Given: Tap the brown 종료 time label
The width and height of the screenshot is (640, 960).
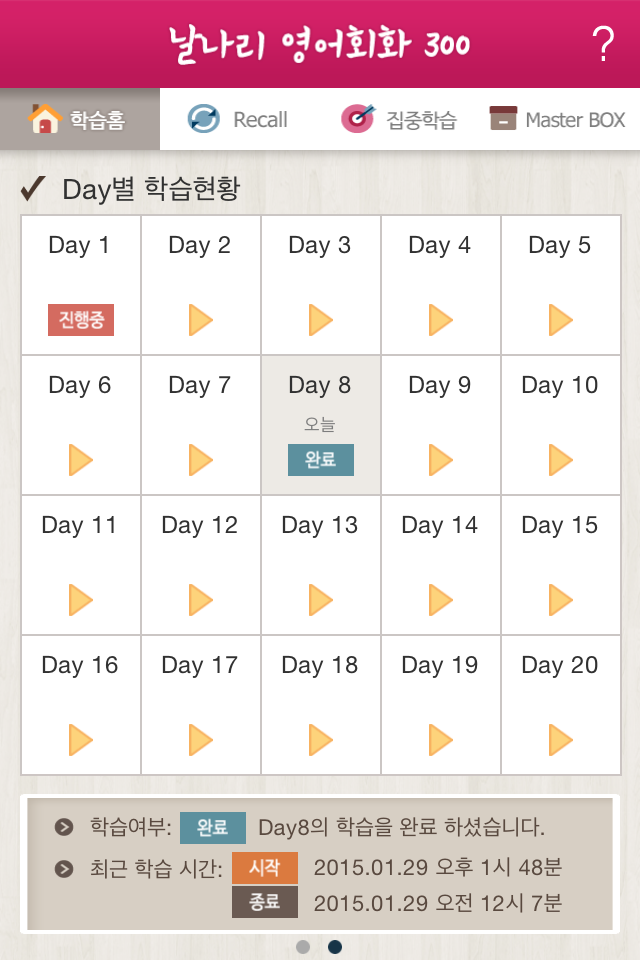Looking at the screenshot, I should tap(265, 903).
